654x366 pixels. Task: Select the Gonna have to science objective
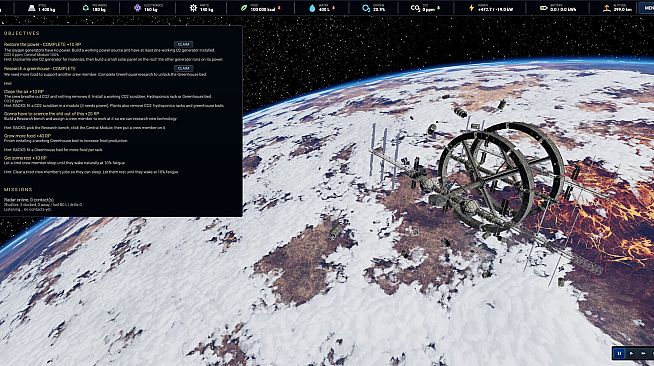click(x=51, y=113)
